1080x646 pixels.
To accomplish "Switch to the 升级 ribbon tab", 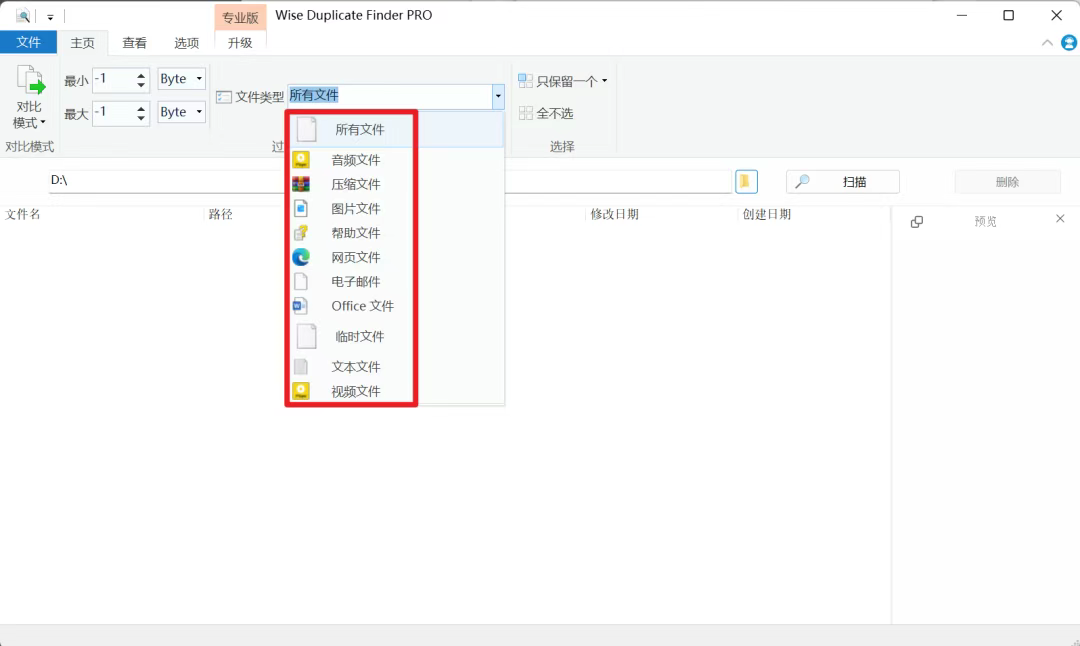I will click(240, 43).
